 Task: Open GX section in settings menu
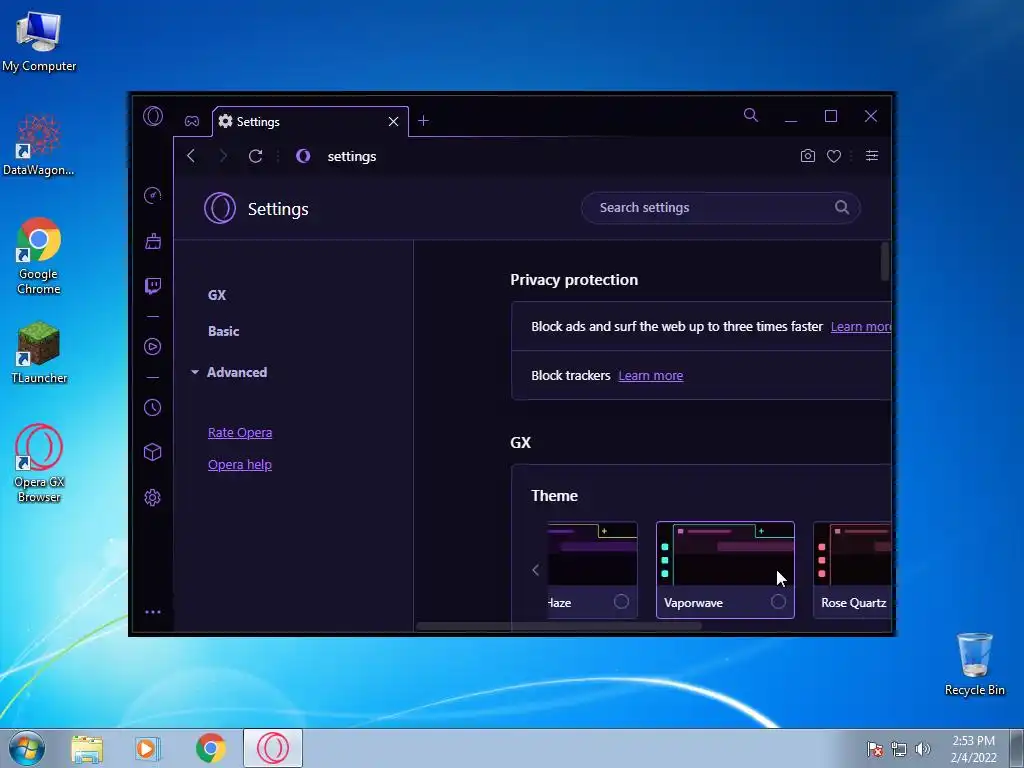click(217, 295)
